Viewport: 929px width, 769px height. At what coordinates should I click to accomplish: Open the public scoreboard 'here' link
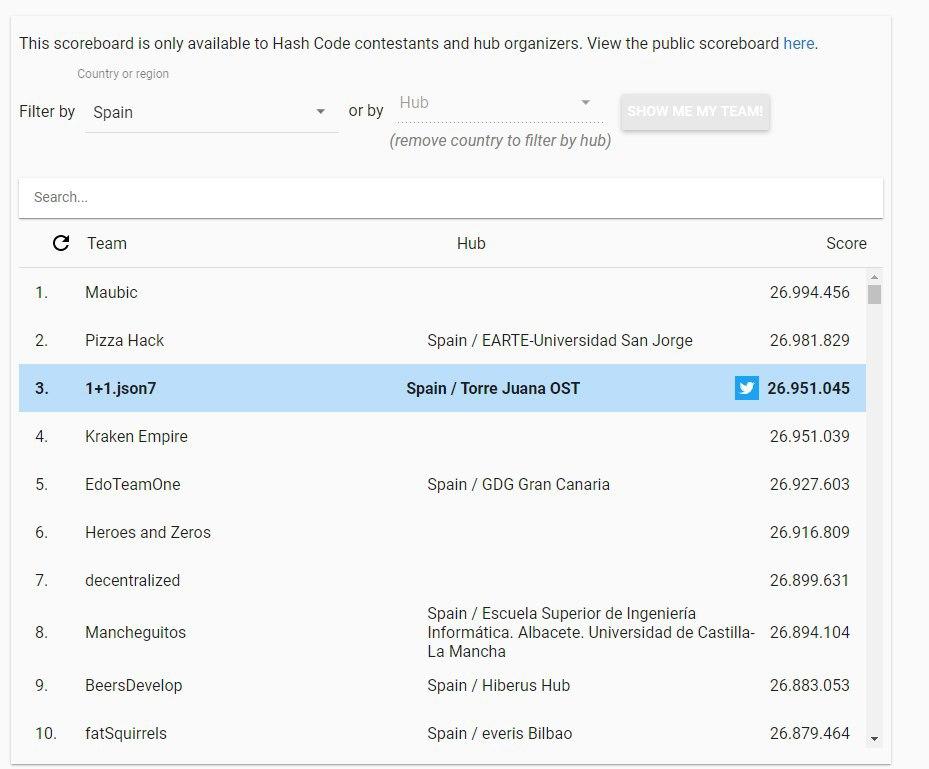(x=798, y=44)
